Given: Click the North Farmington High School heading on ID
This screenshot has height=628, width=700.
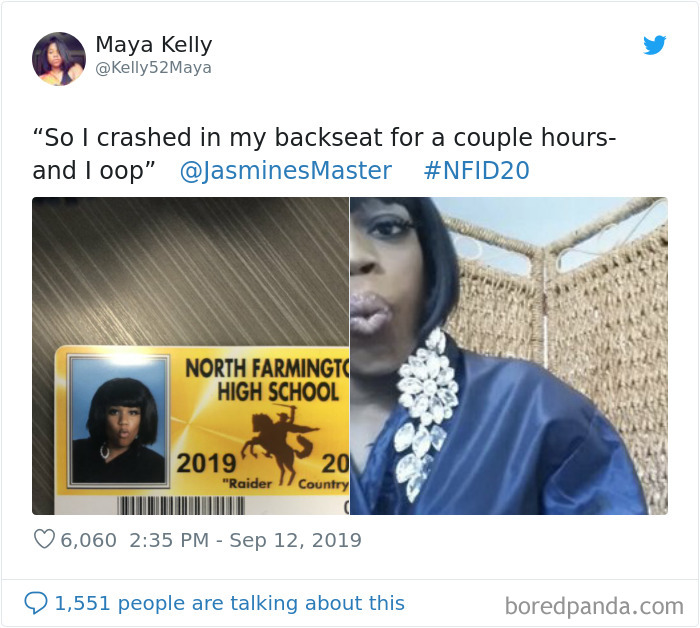Looking at the screenshot, I should (267, 380).
